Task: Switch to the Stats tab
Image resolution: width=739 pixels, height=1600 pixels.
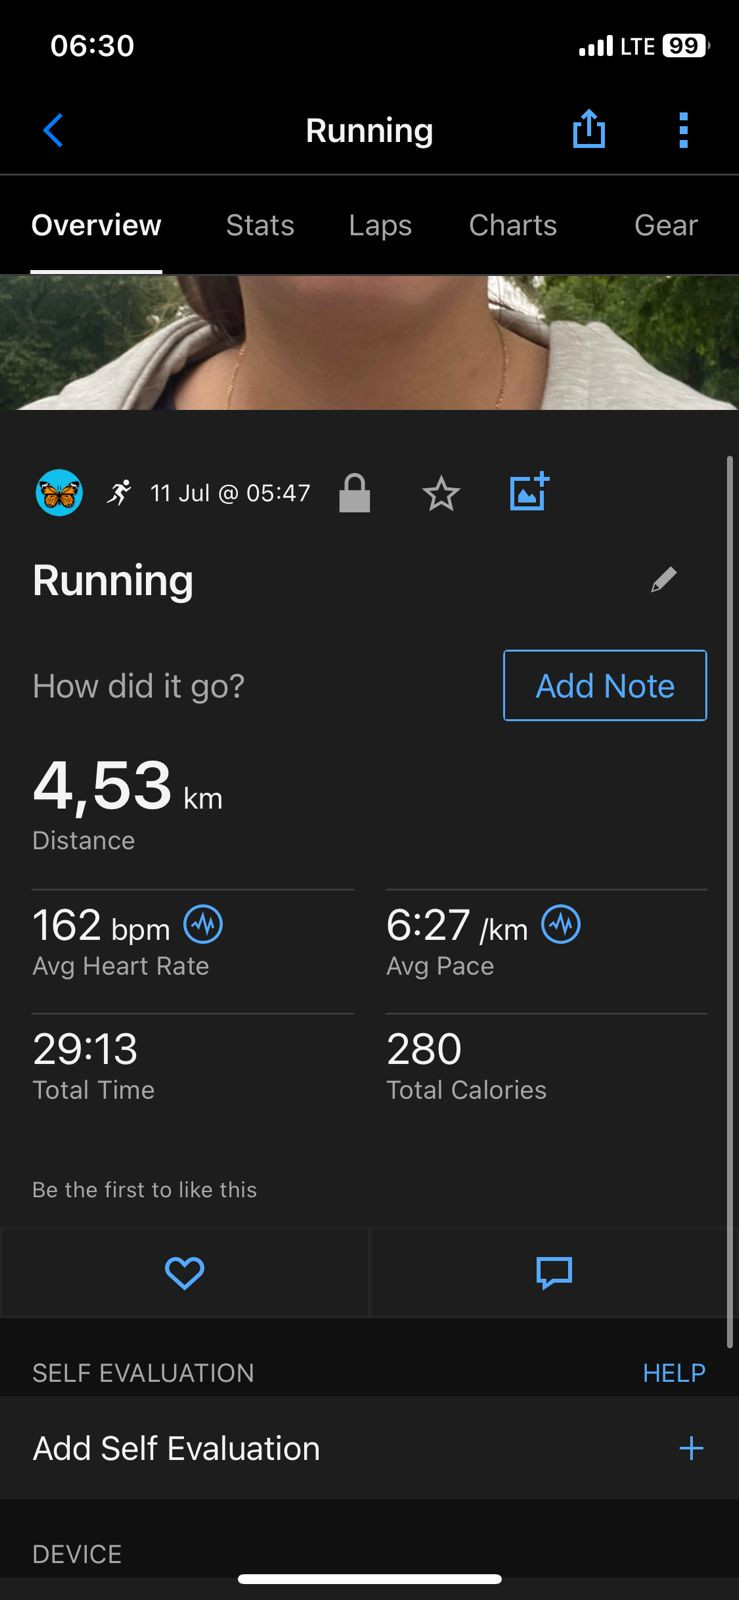Action: [x=260, y=225]
